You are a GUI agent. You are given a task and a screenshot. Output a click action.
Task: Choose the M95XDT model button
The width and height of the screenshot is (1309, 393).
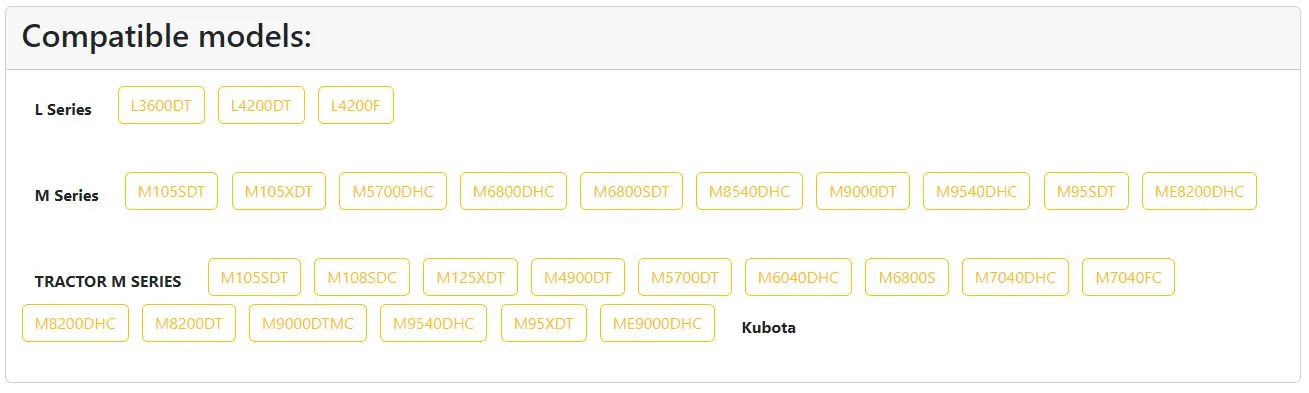point(544,323)
